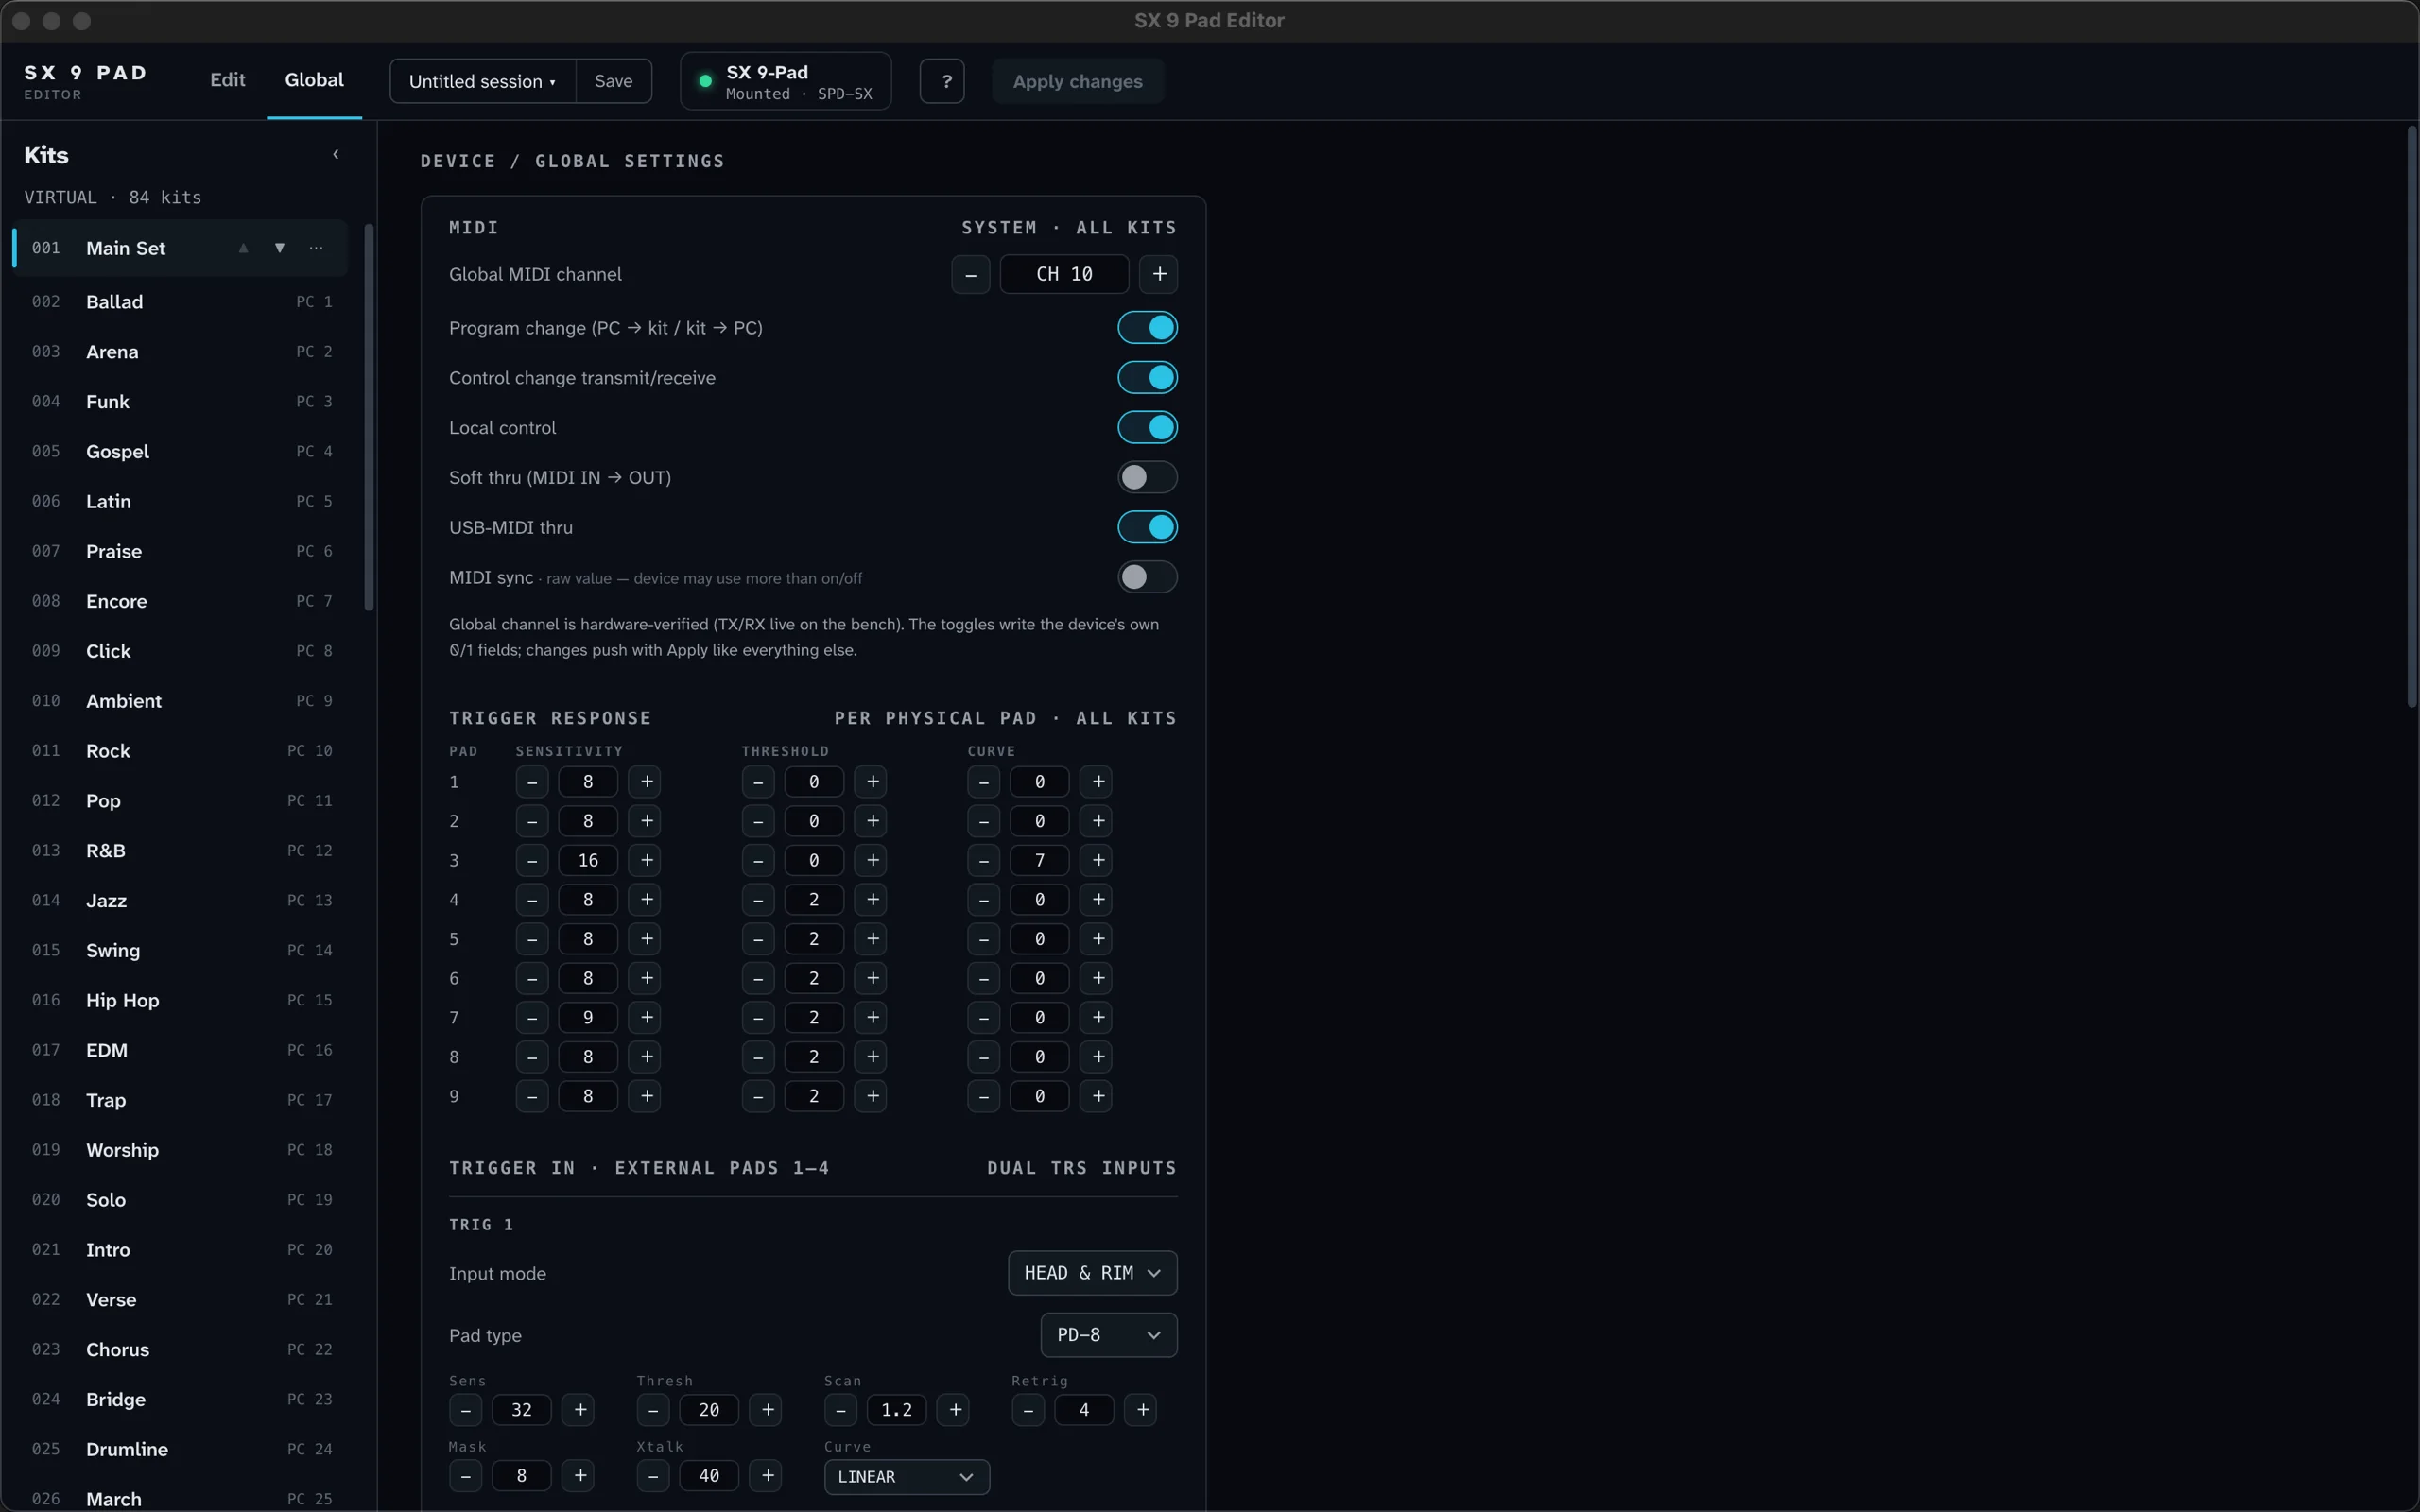The height and width of the screenshot is (1512, 2420).
Task: Decrease pad 1 curve value
Action: [984, 781]
